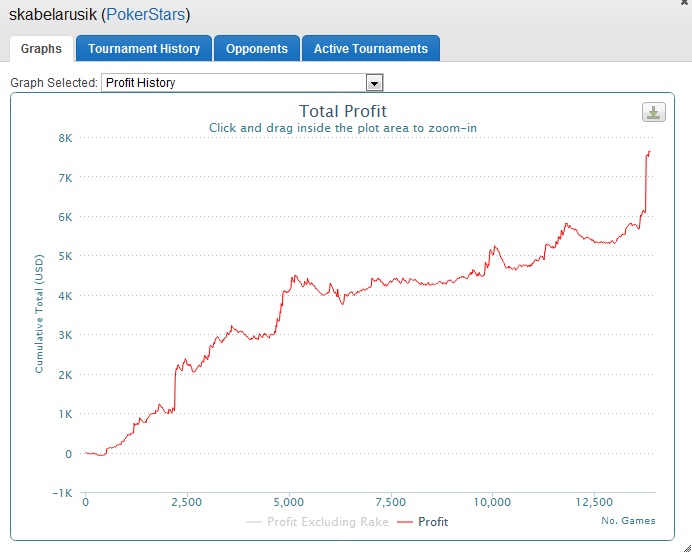Download the Total Profit chart
The height and width of the screenshot is (558, 692).
point(654,112)
